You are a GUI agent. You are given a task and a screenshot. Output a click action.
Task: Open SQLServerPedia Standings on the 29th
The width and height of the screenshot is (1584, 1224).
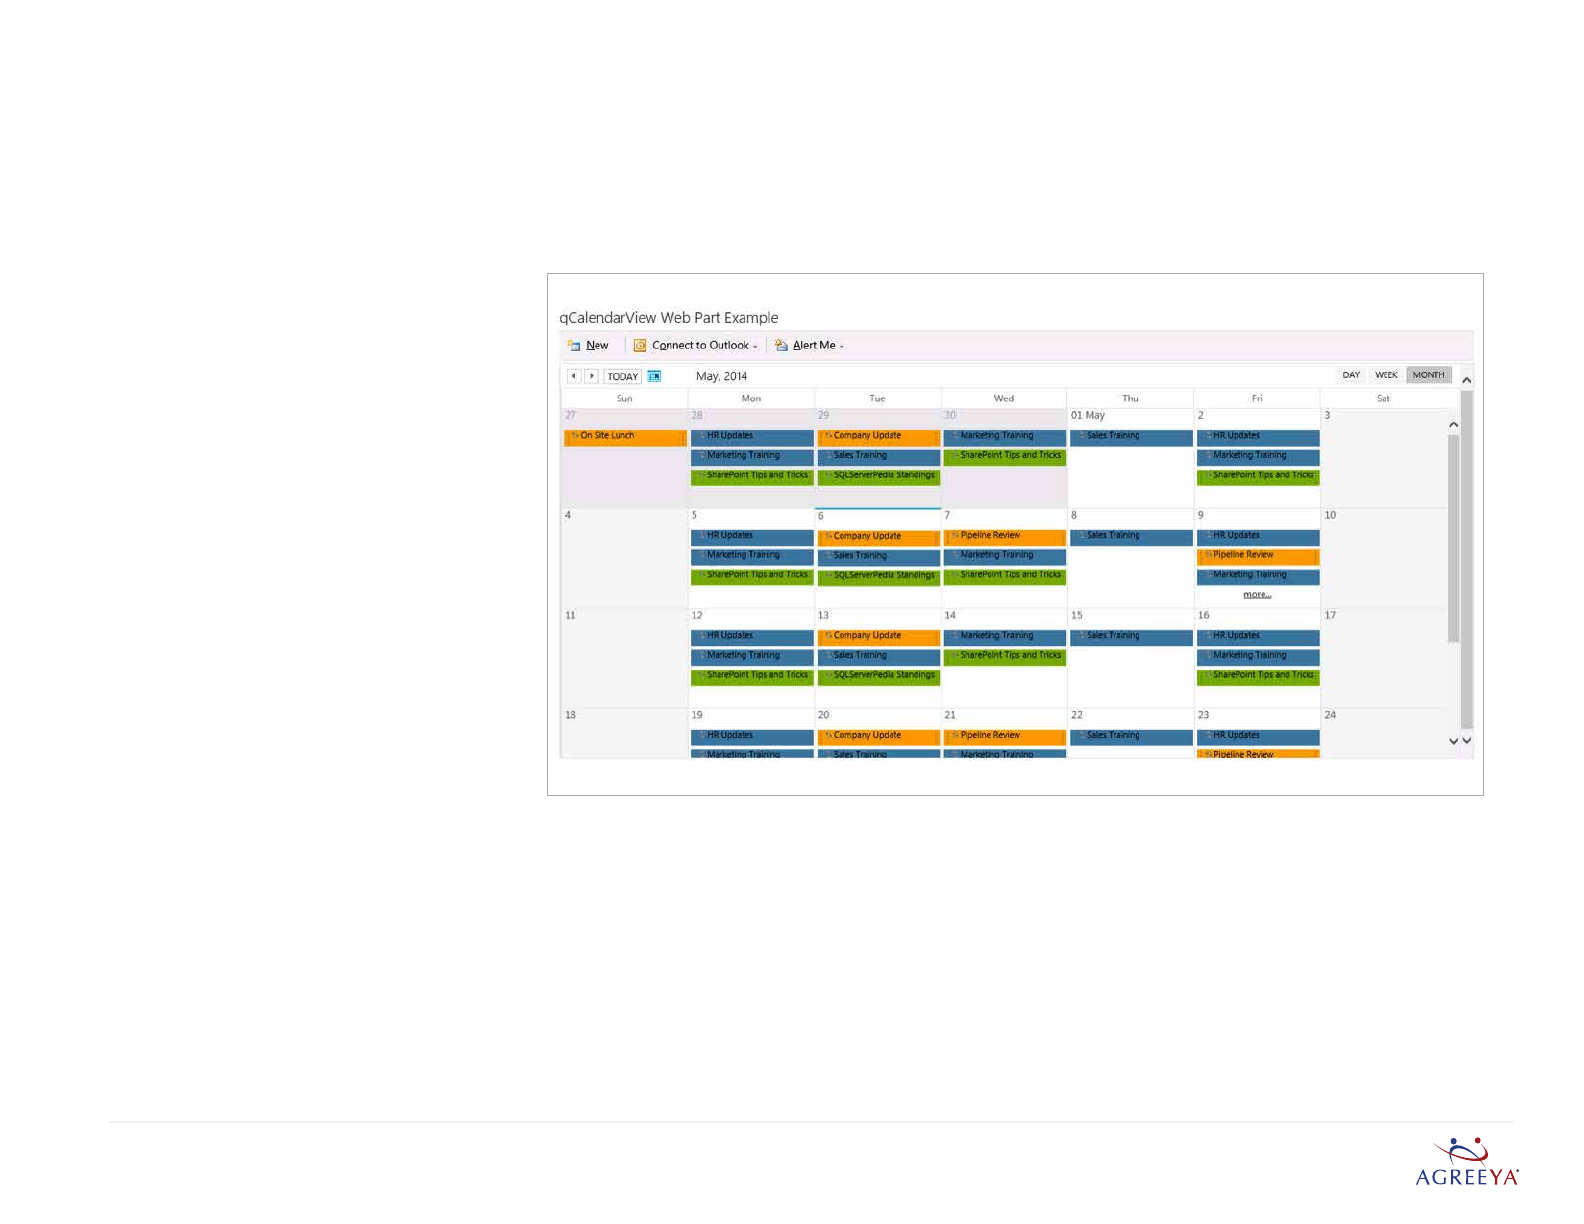(879, 477)
